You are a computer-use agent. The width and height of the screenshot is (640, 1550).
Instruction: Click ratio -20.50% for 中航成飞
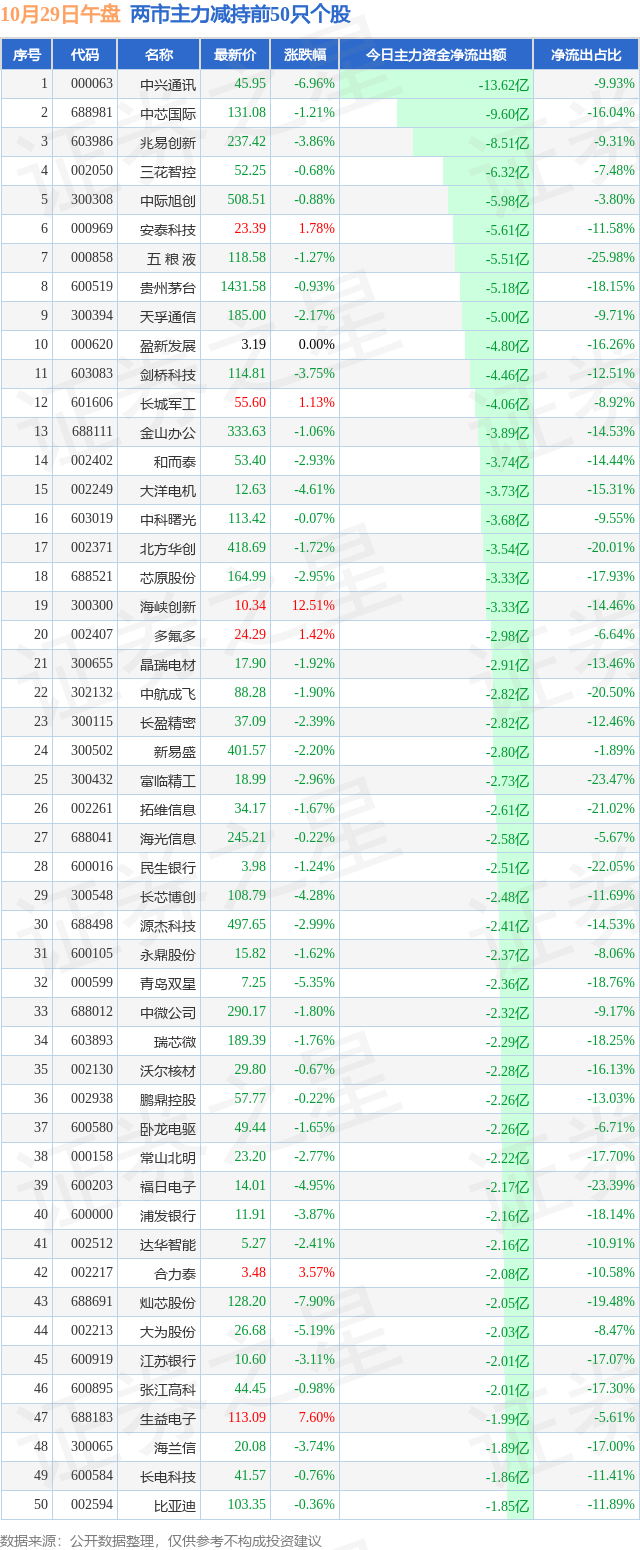(x=611, y=693)
